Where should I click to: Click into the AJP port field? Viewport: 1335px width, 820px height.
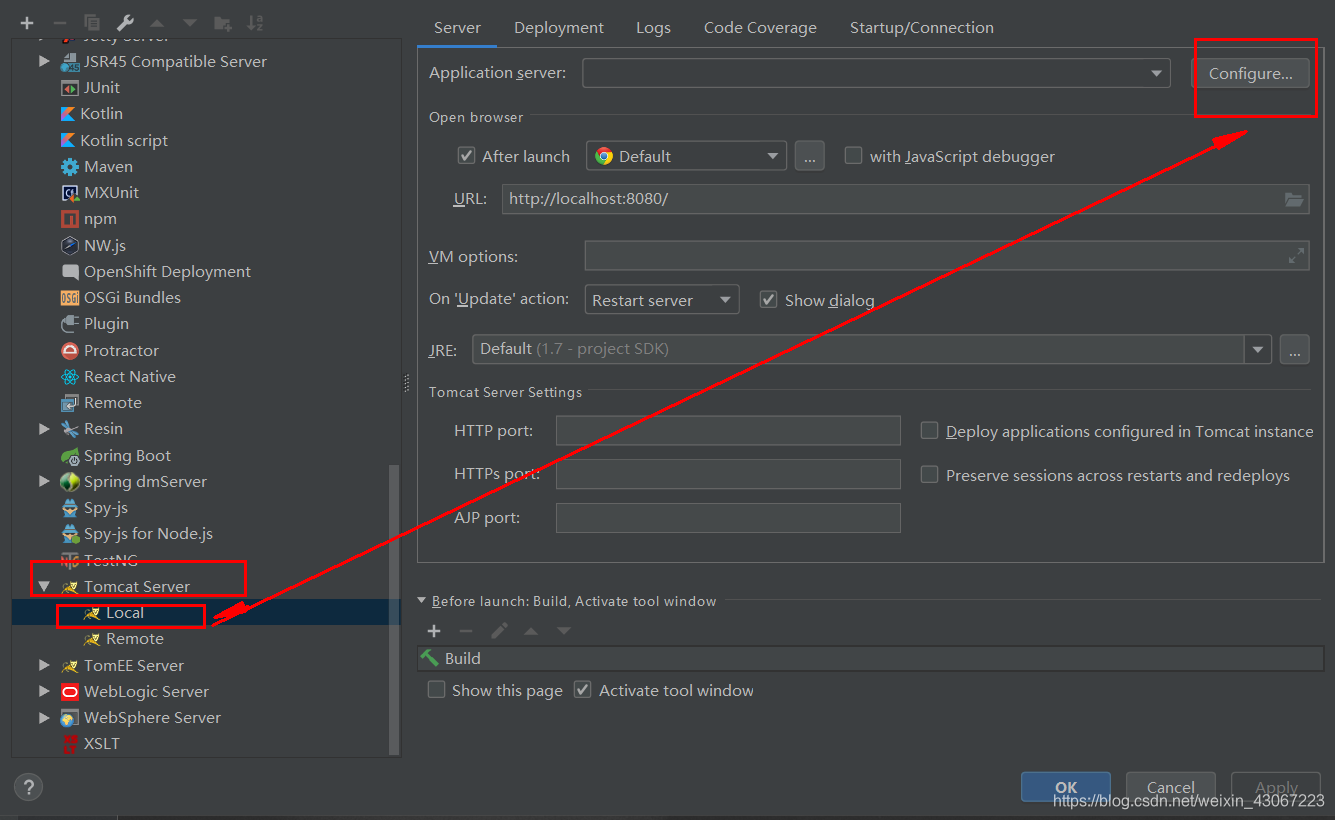[728, 518]
